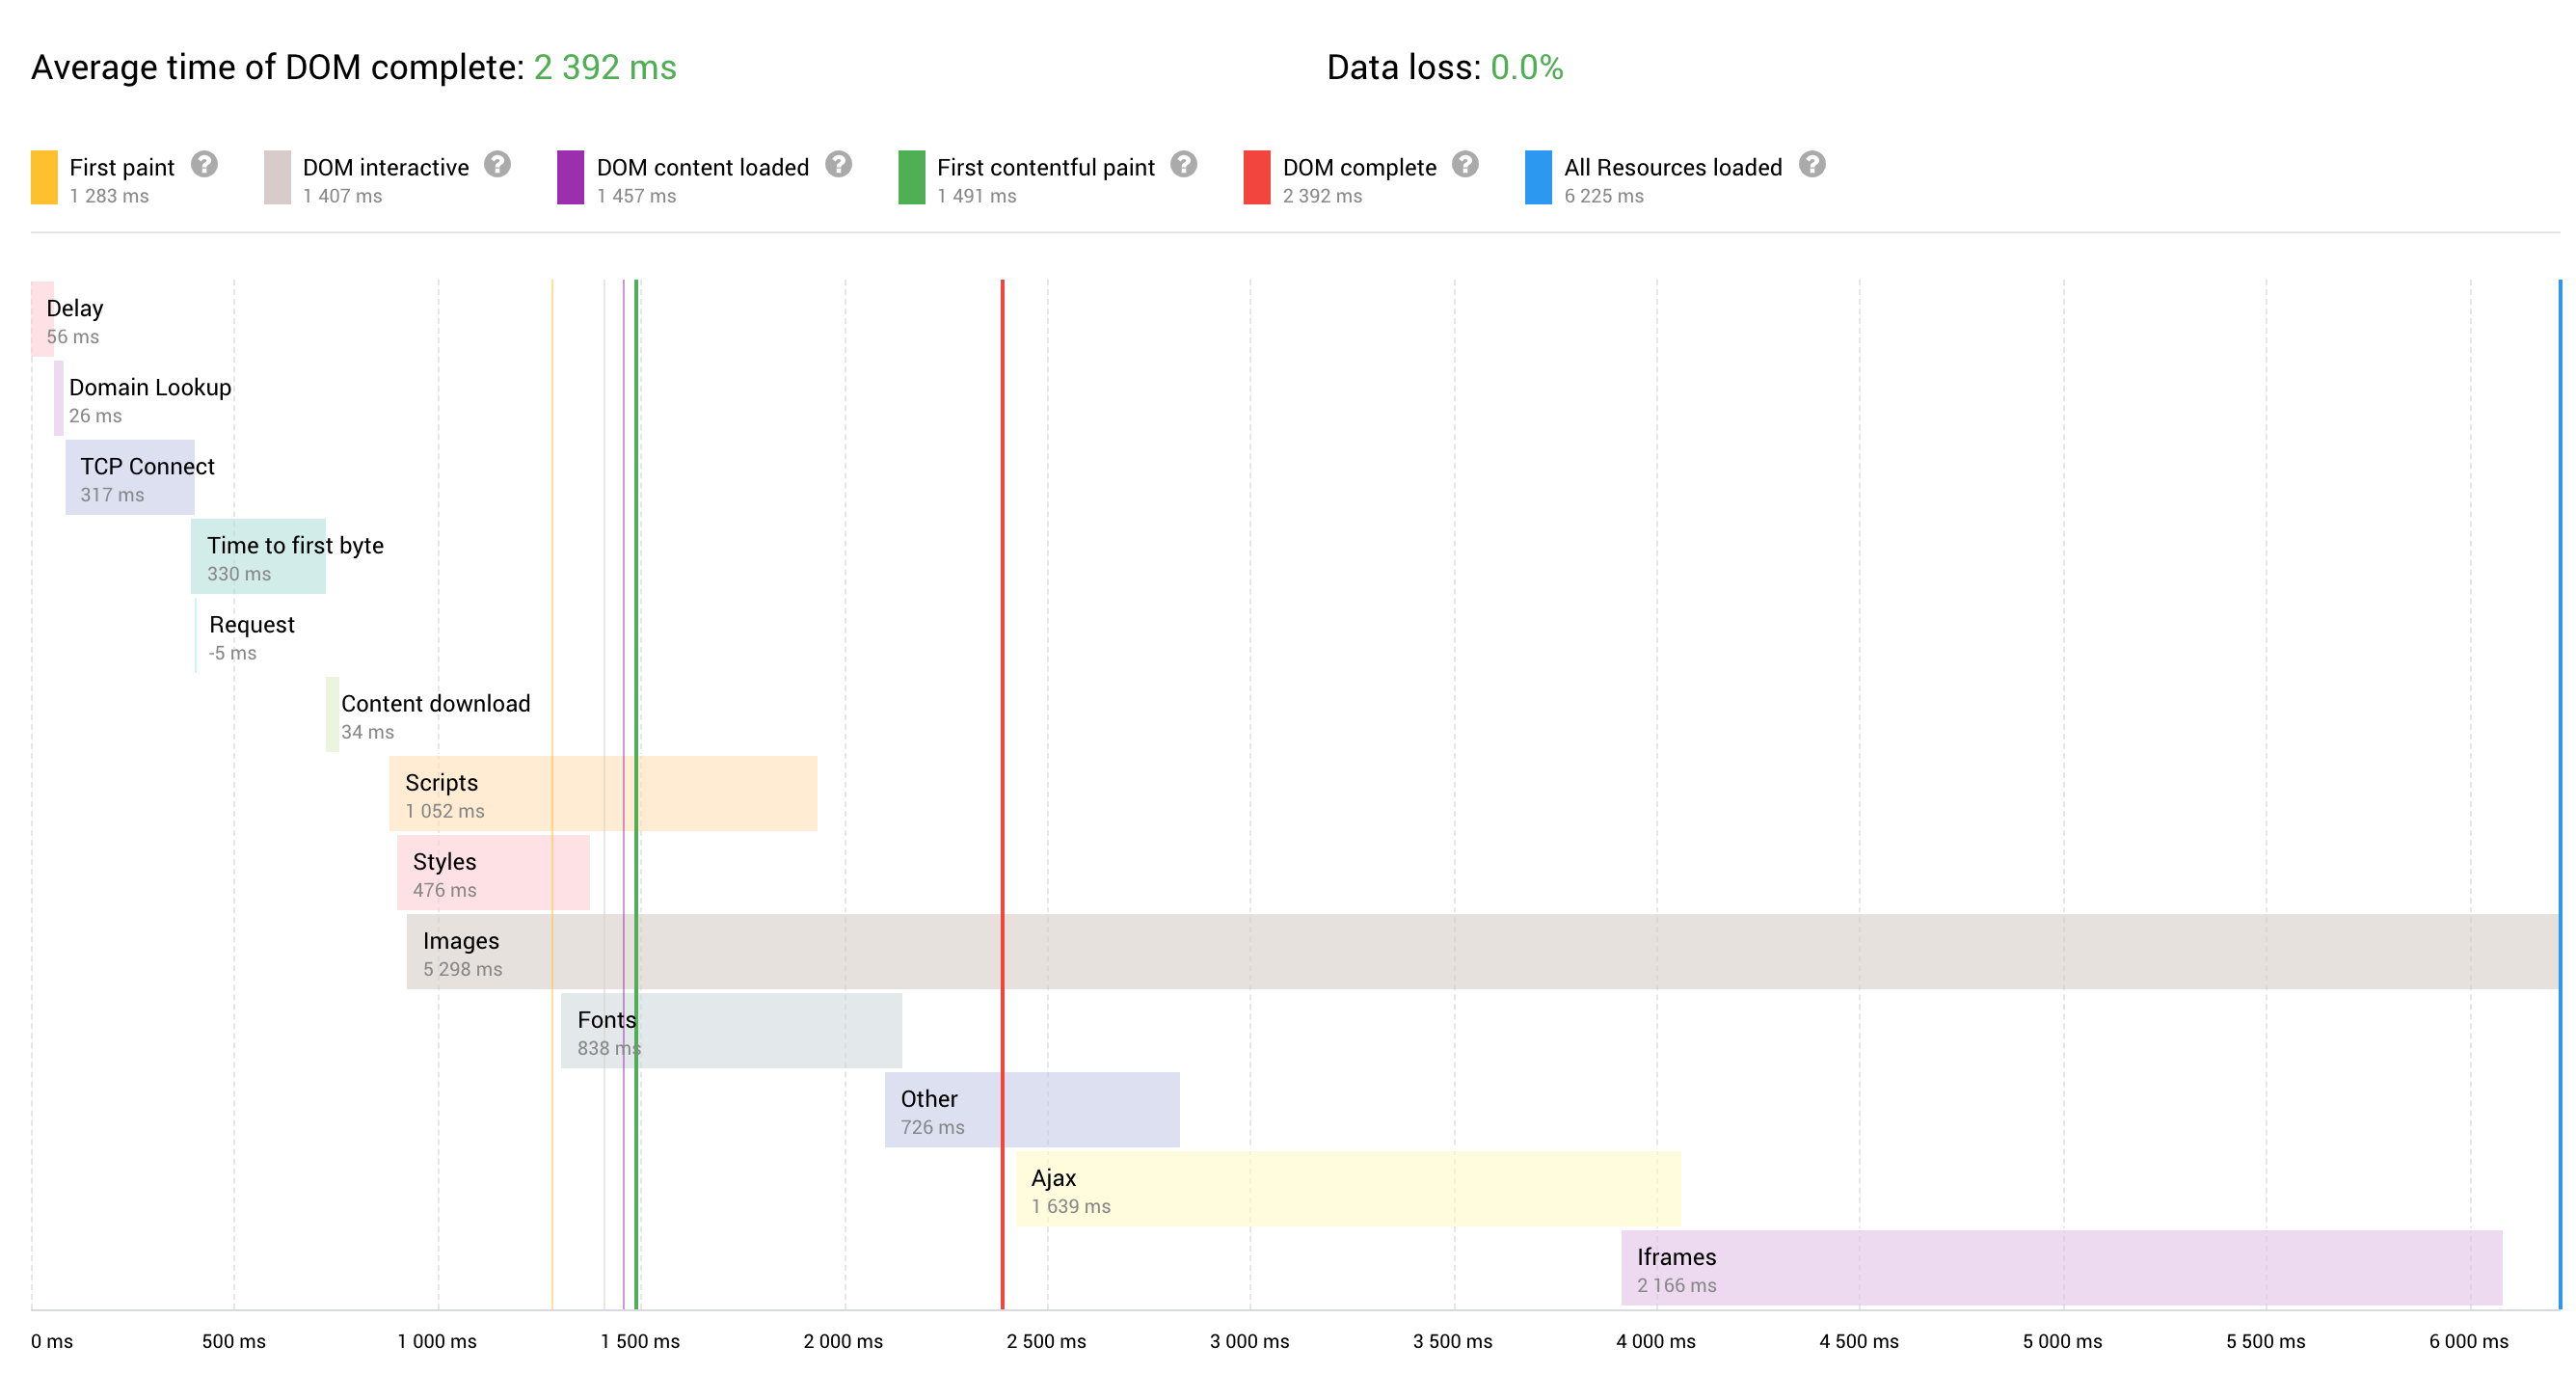This screenshot has width=2576, height=1373.
Task: Open help for First contentful paint
Action: click(x=1182, y=166)
